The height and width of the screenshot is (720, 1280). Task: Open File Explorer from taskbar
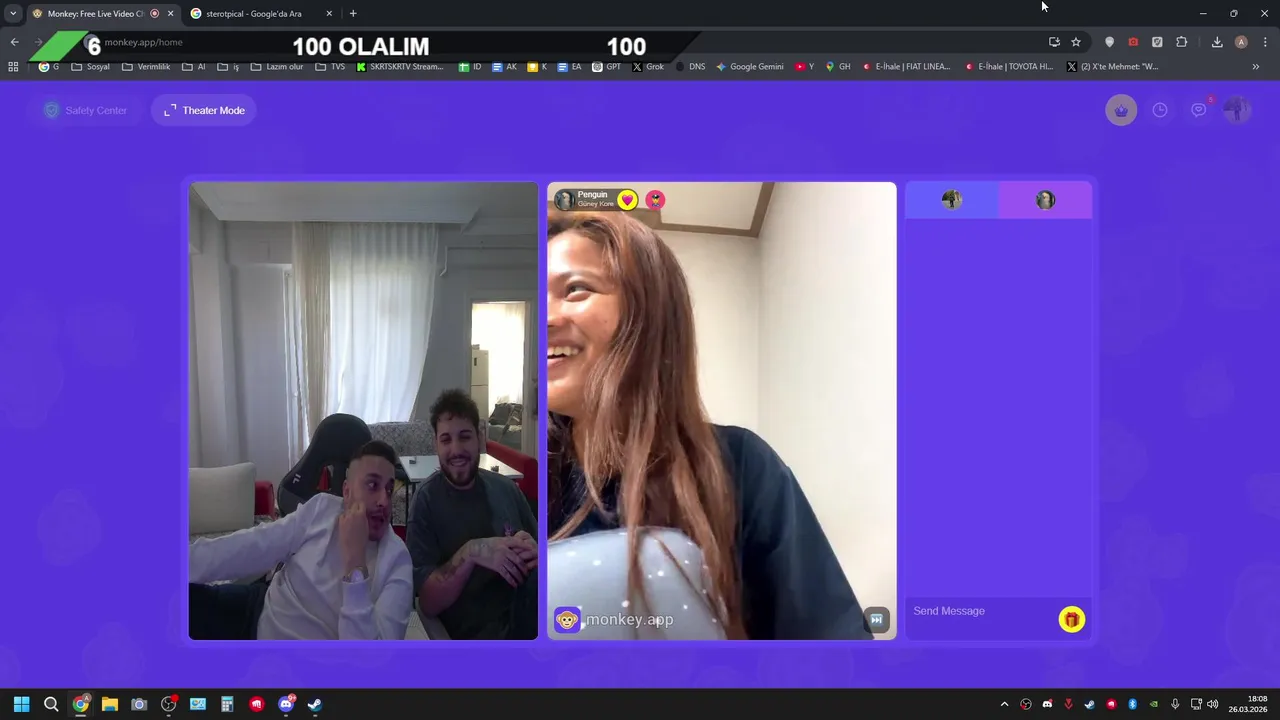point(110,704)
